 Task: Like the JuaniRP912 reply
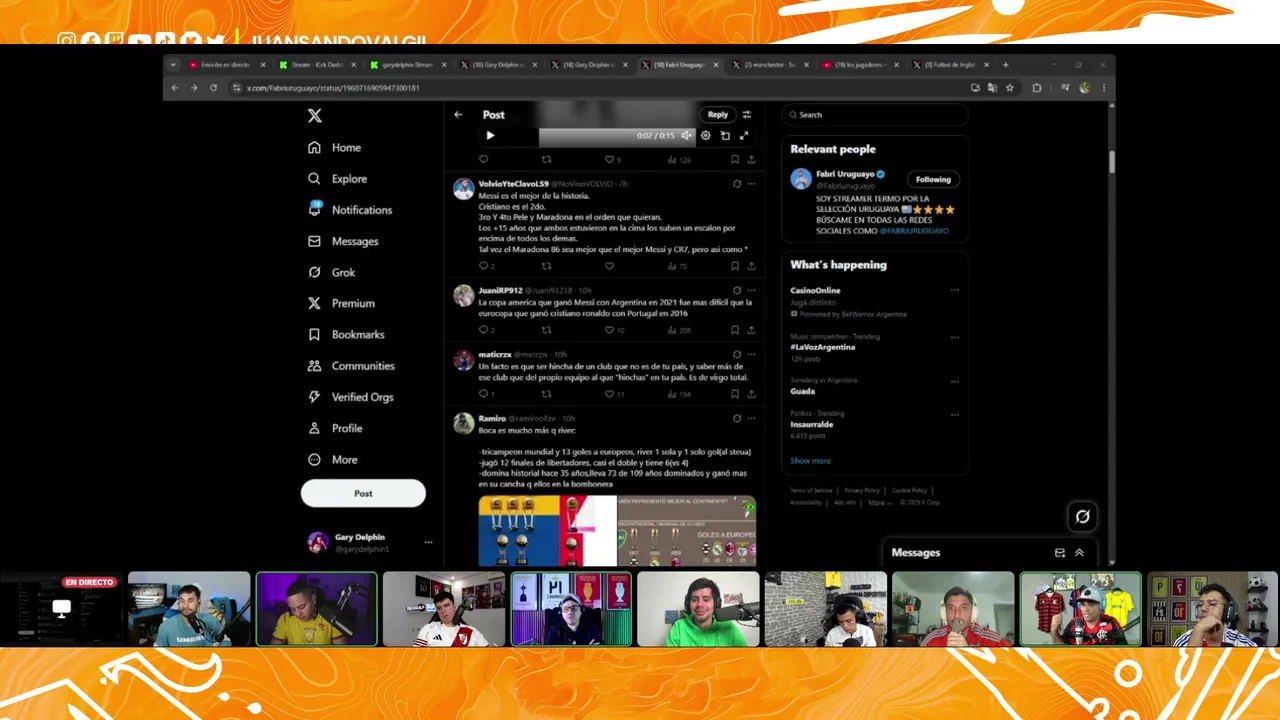(x=609, y=330)
